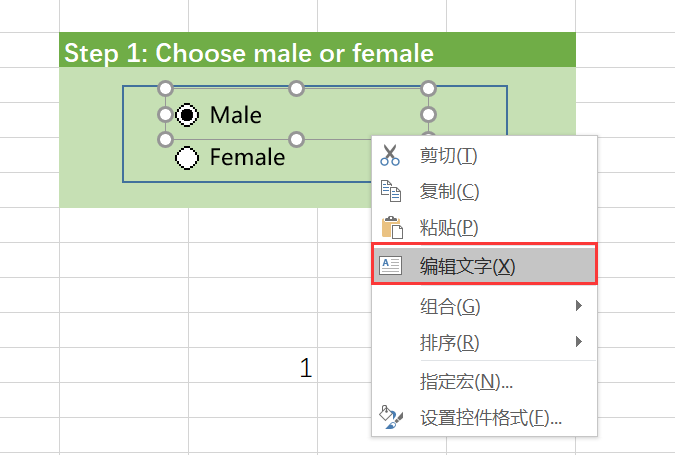The width and height of the screenshot is (675, 455).
Task: Click the top-right resize handle of the selection
Action: (428, 89)
